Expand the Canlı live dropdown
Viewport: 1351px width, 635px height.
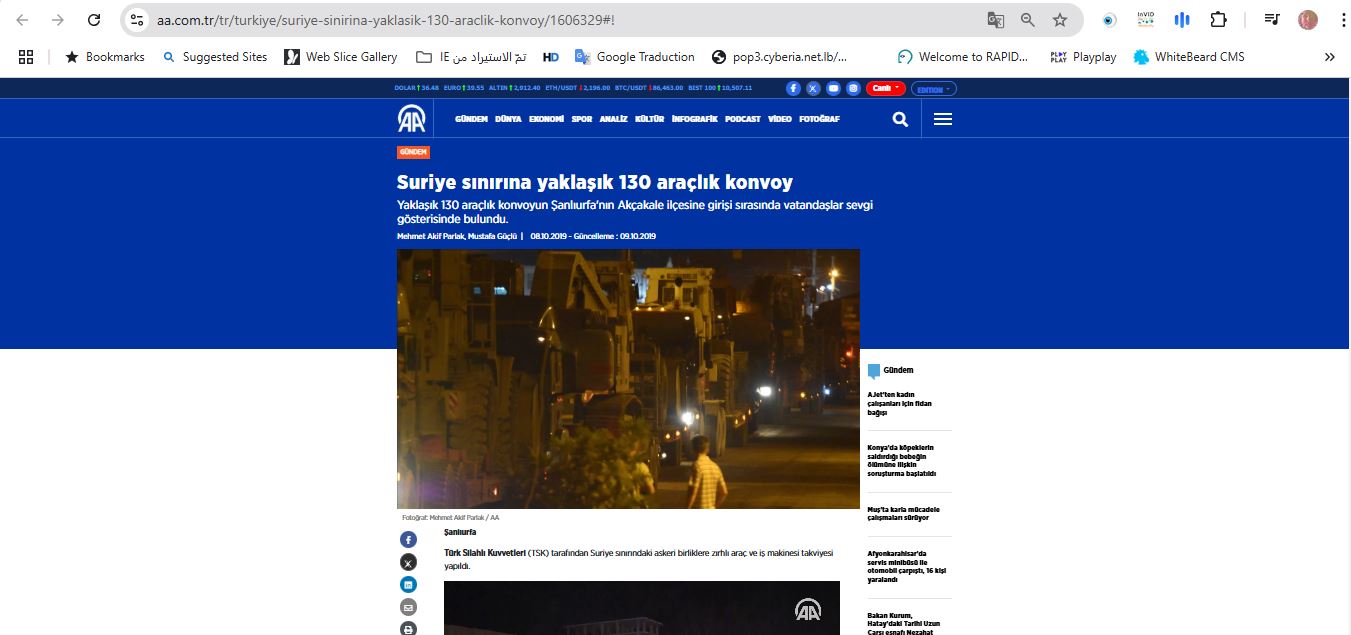pyautogui.click(x=885, y=88)
